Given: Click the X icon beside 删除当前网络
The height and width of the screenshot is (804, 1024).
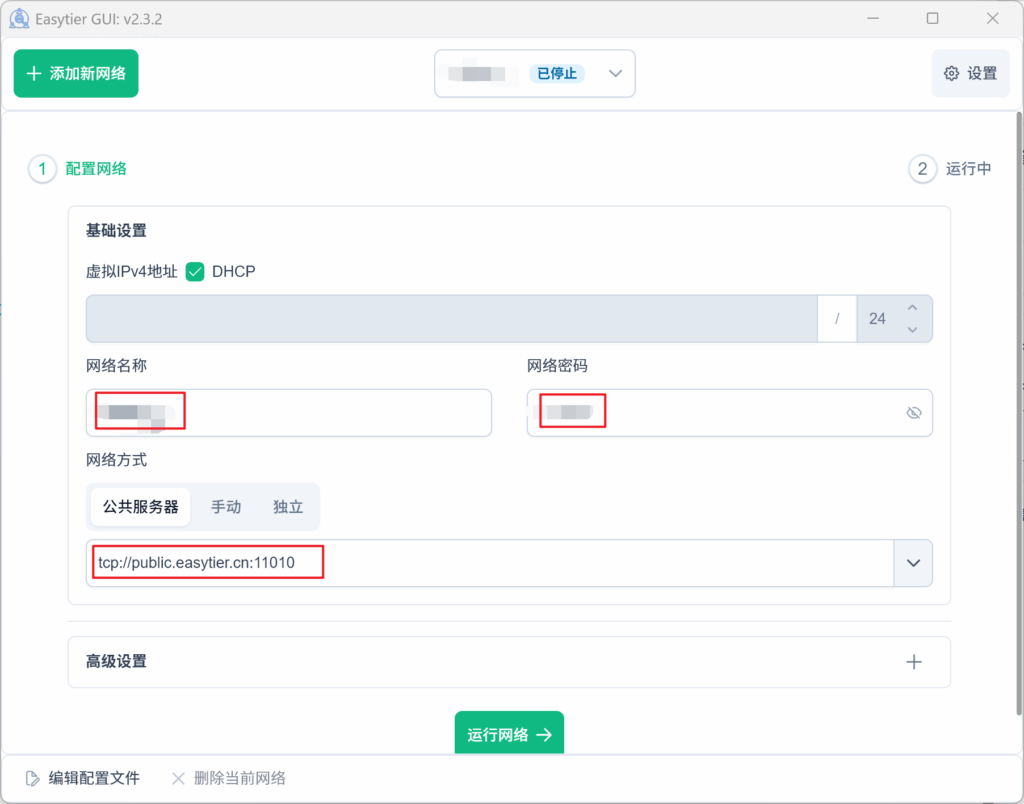Looking at the screenshot, I should 178,778.
